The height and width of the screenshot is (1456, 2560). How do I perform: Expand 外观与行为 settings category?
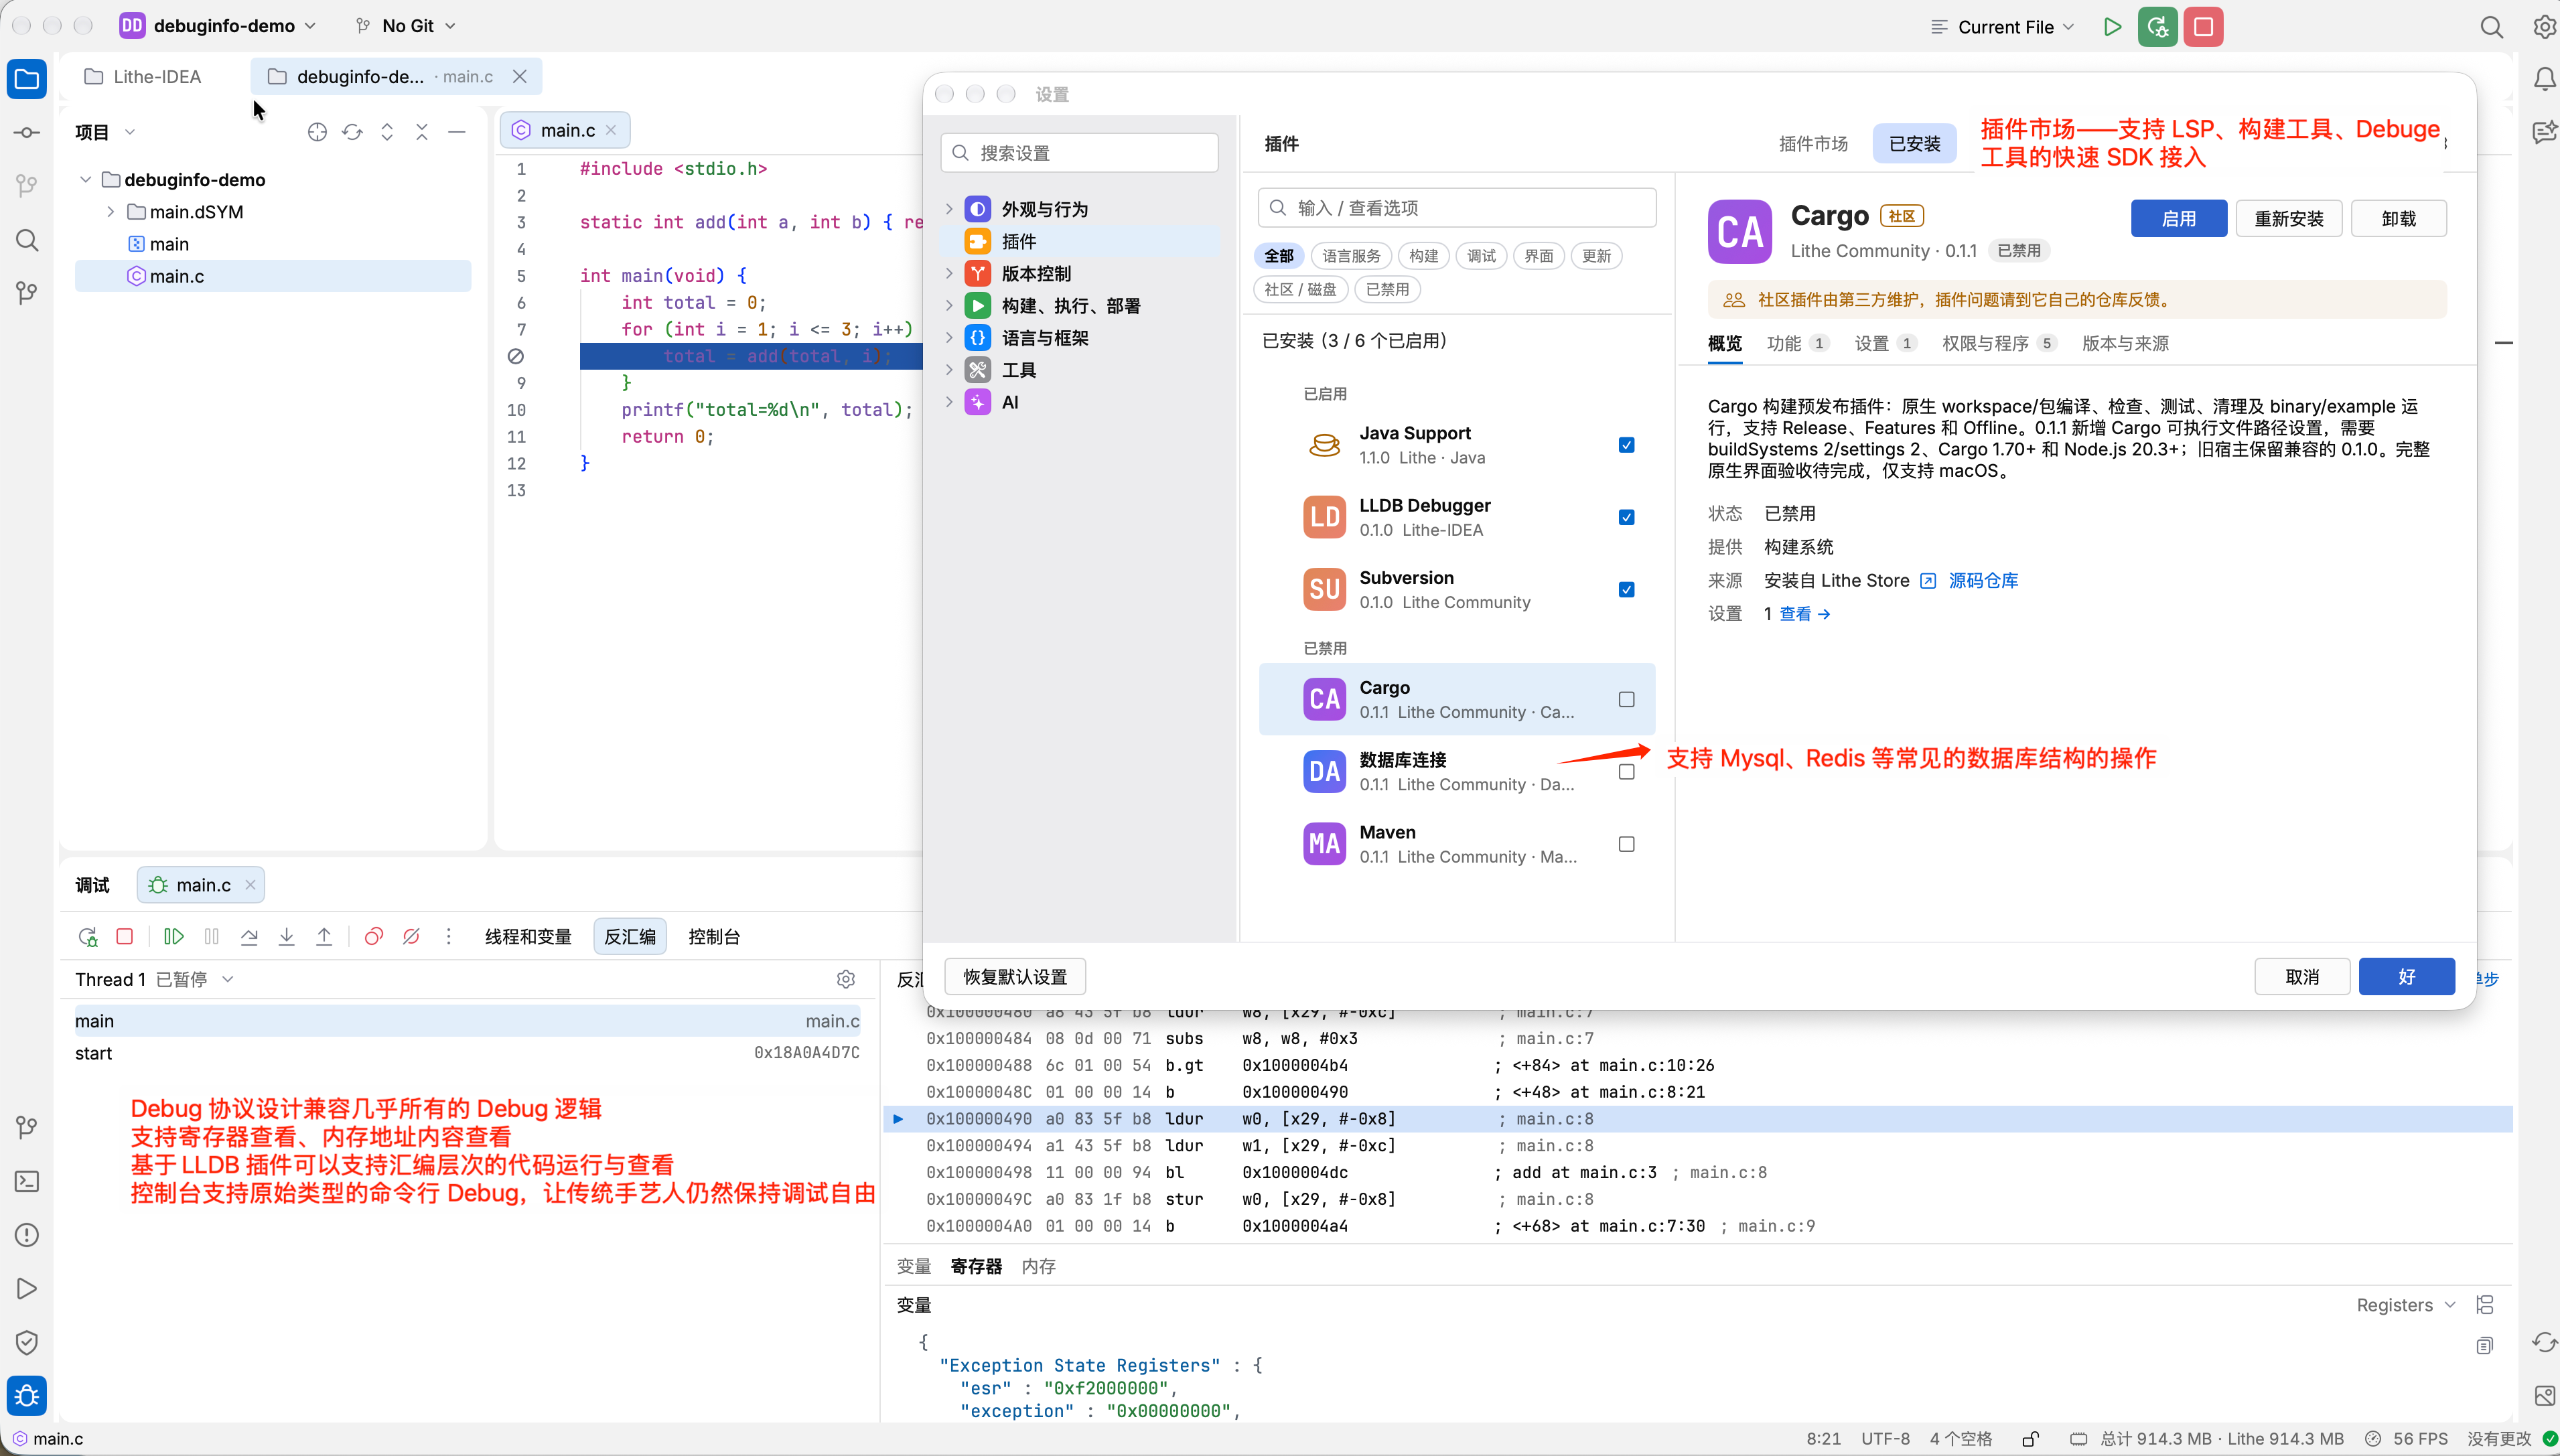[x=949, y=209]
